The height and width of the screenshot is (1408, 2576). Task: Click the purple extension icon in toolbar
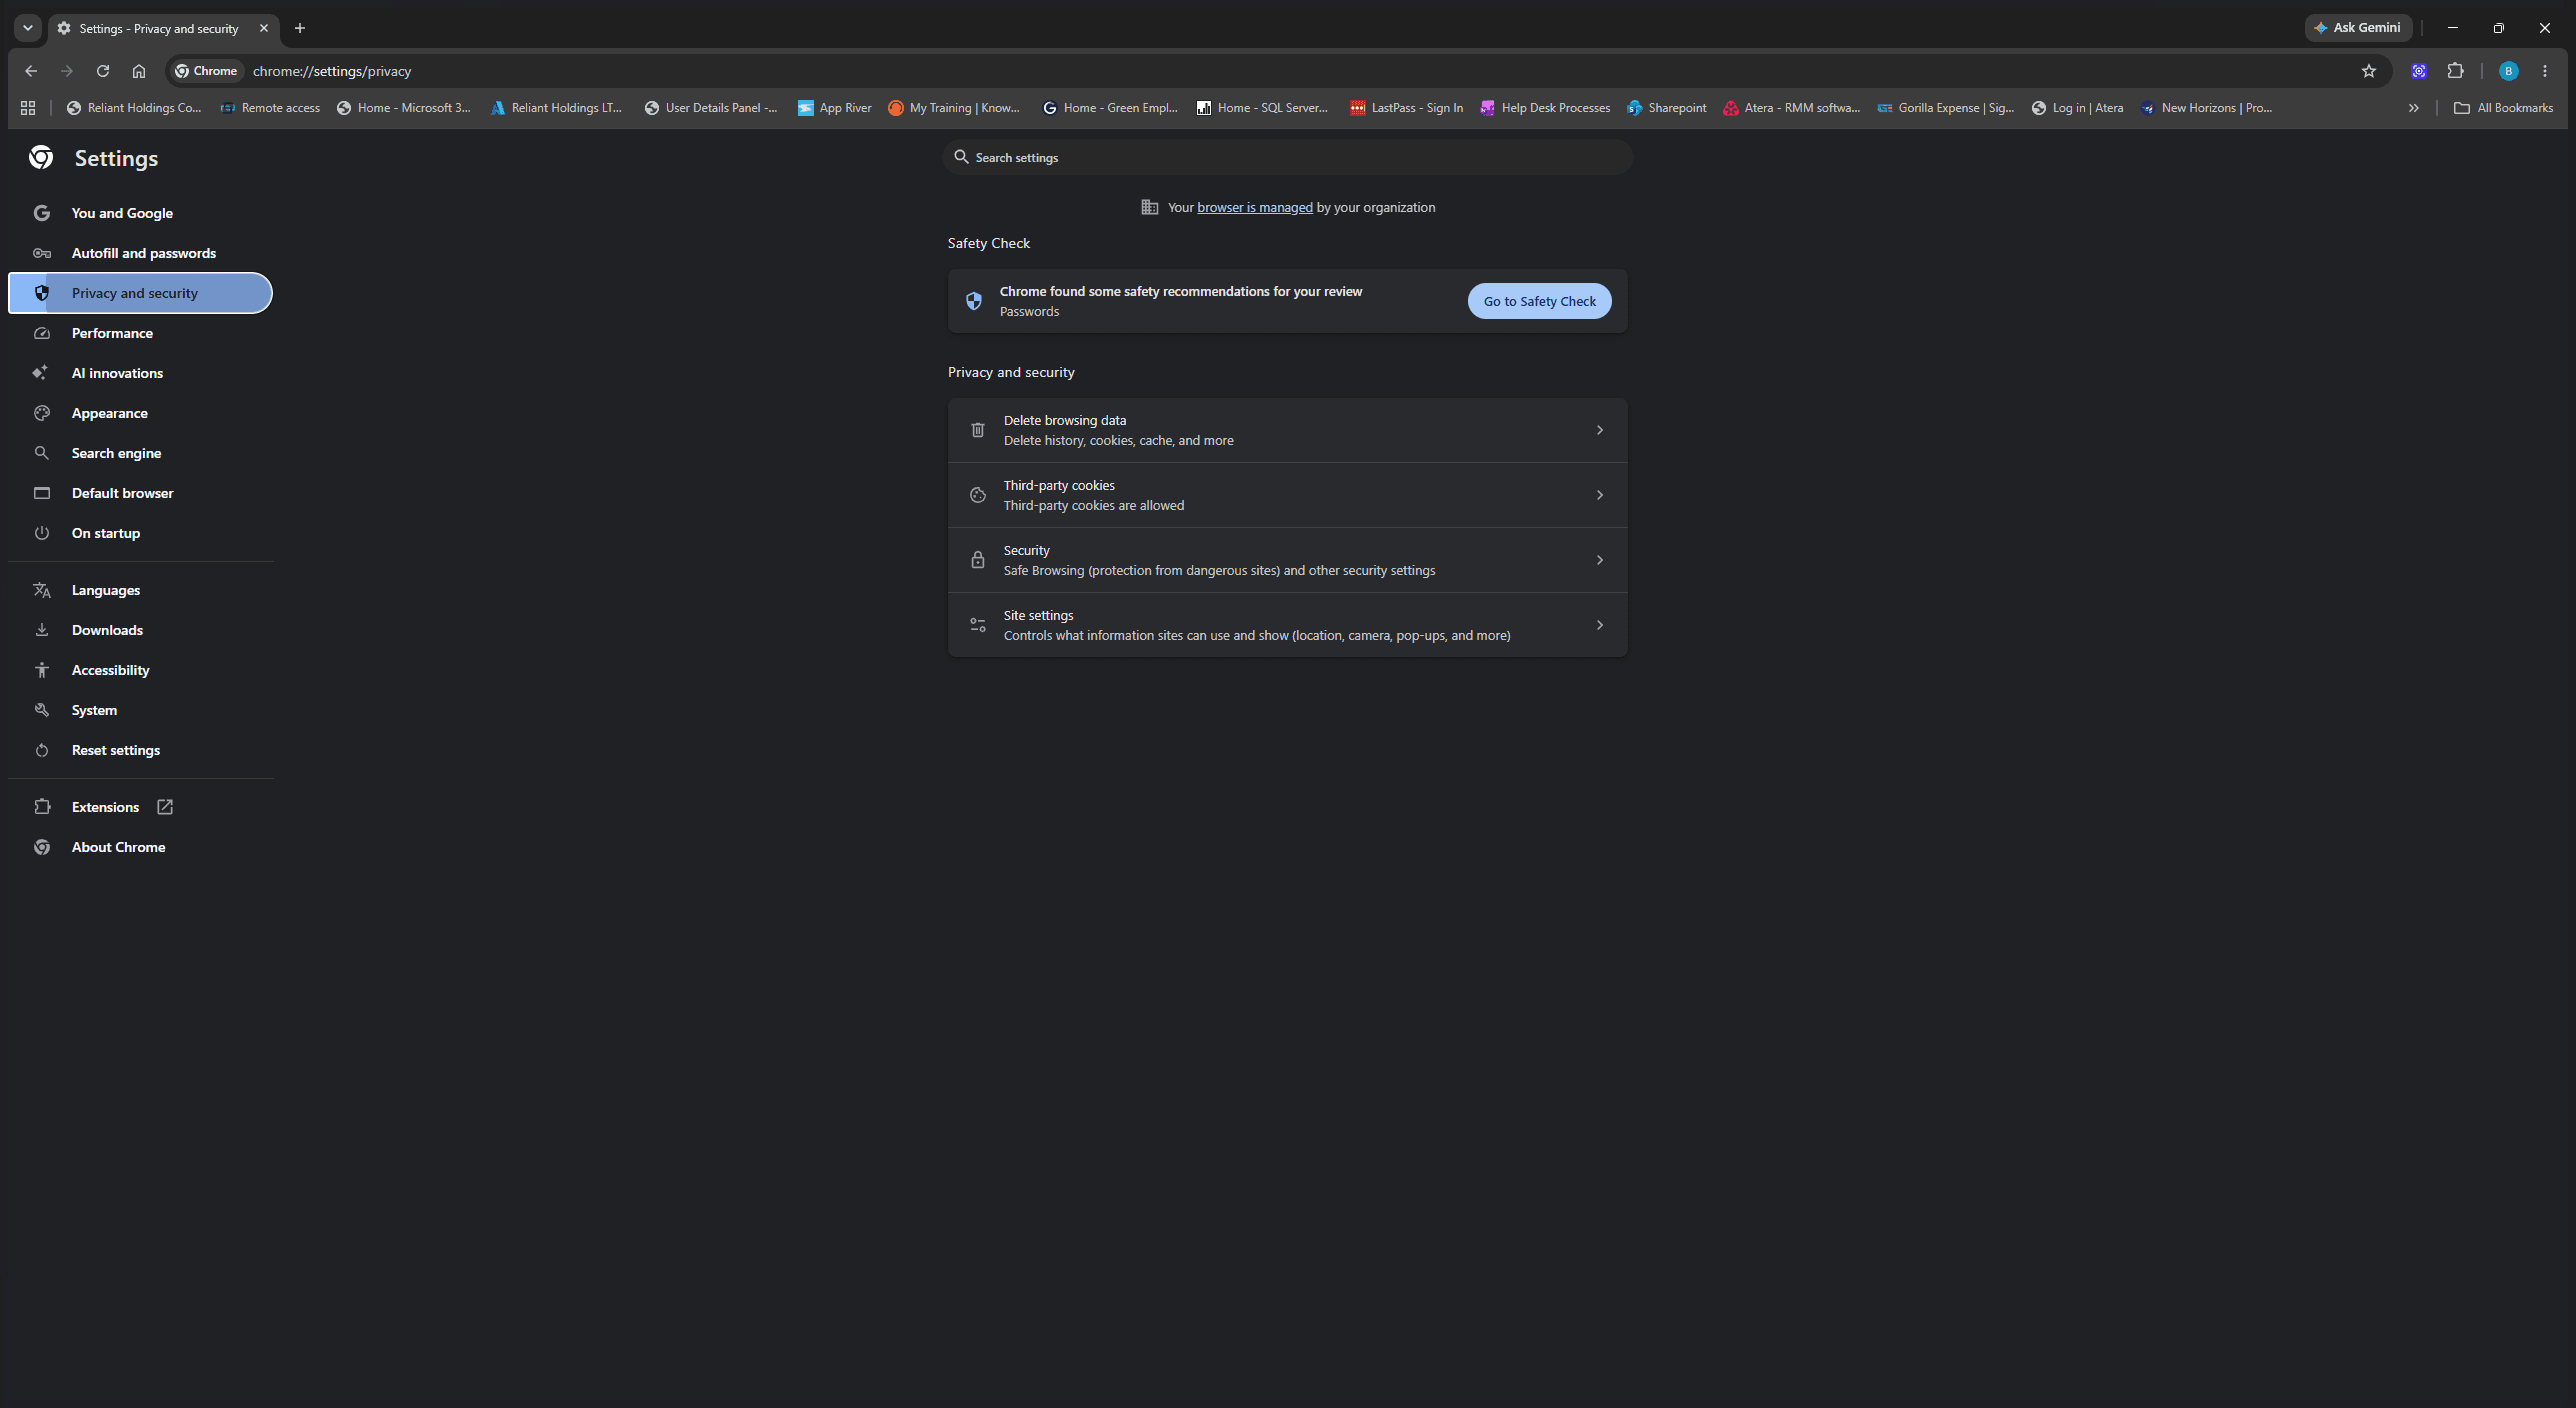[x=2419, y=71]
